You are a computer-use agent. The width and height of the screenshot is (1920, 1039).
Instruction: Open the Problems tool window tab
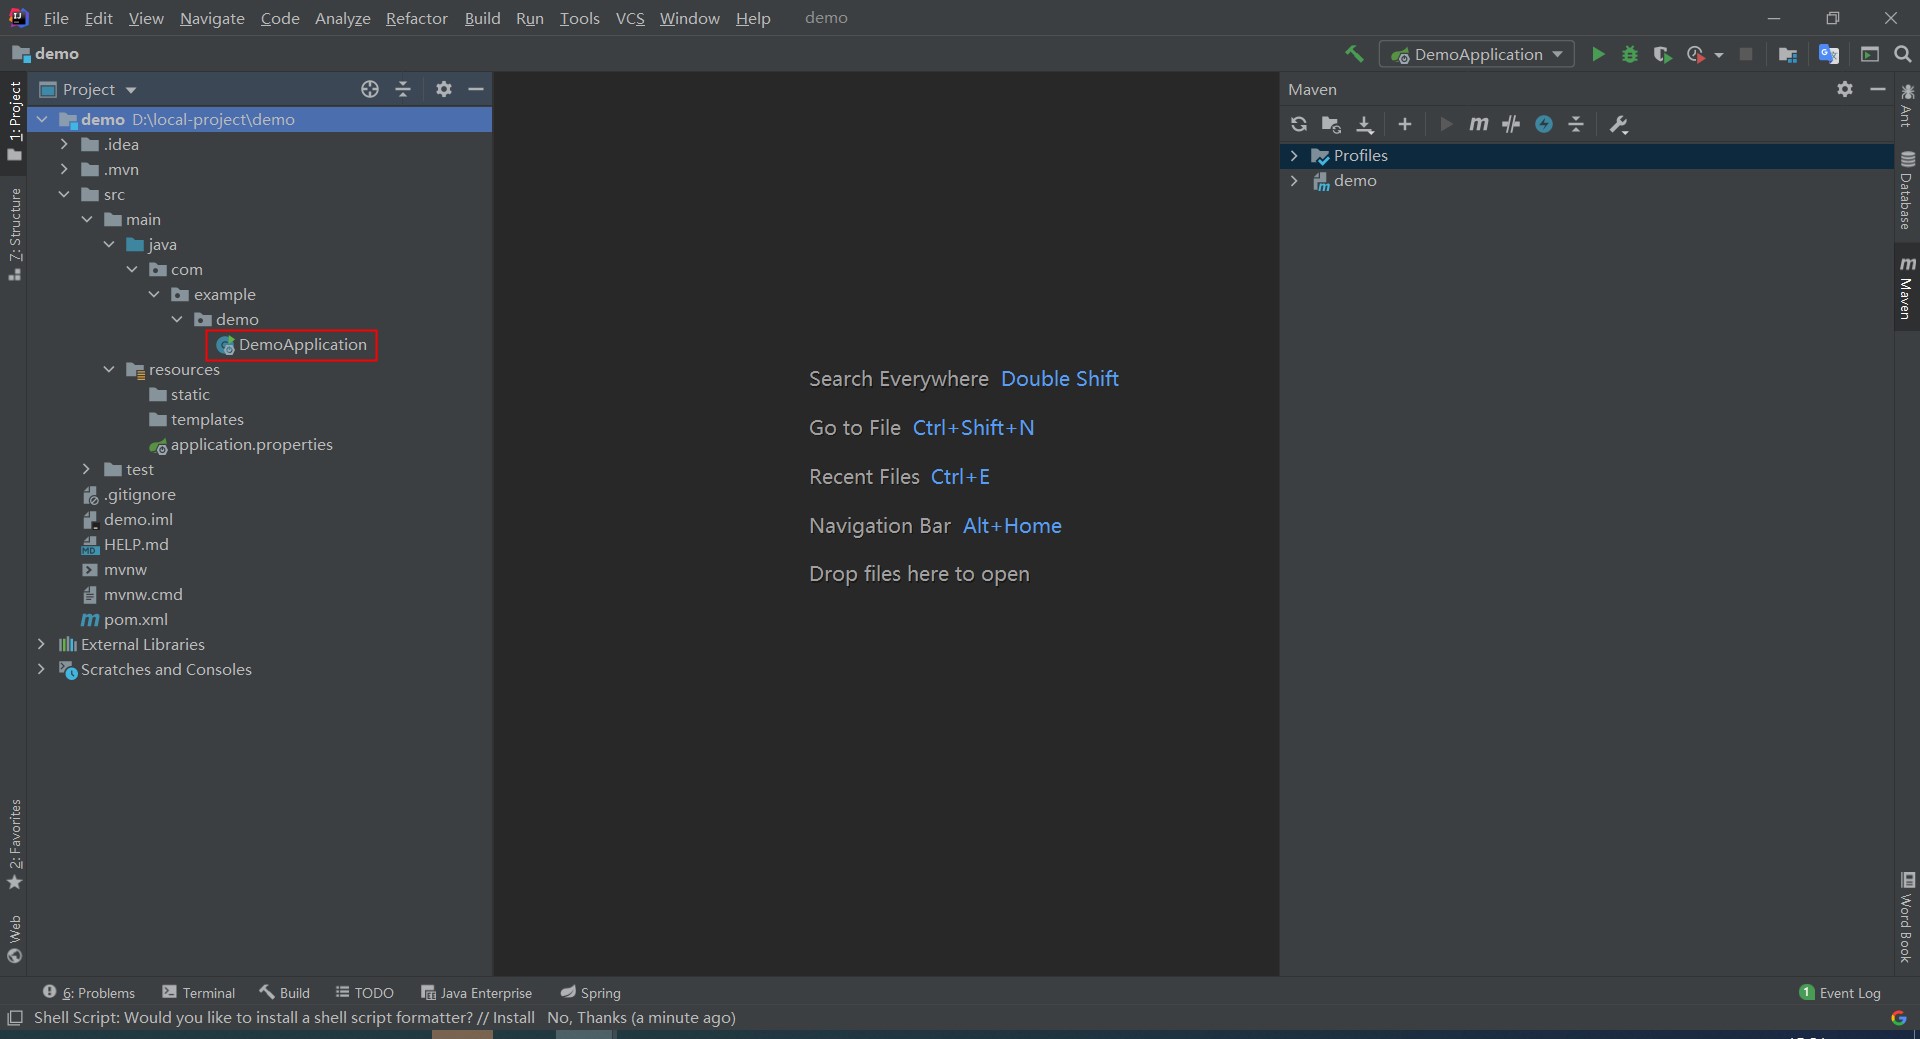(x=89, y=992)
